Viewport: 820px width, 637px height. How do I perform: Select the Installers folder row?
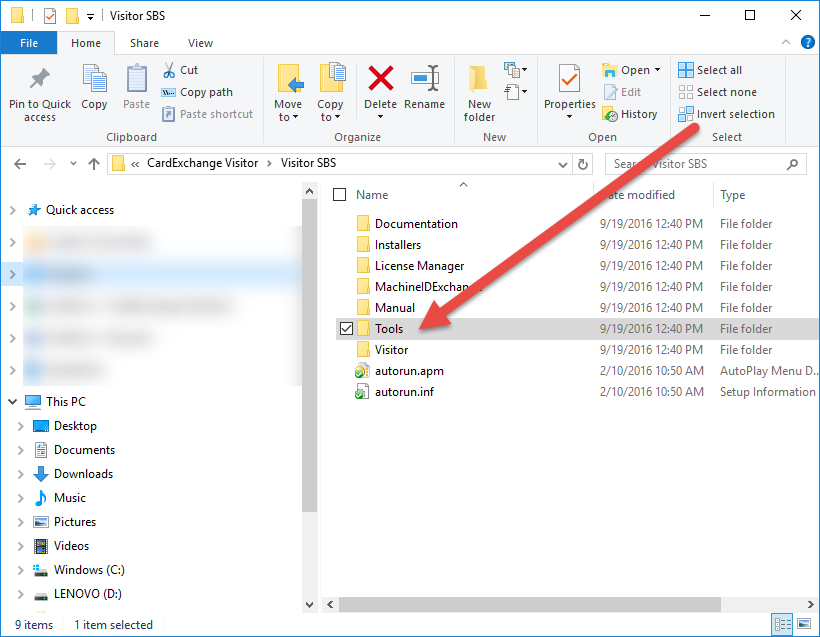coord(577,245)
